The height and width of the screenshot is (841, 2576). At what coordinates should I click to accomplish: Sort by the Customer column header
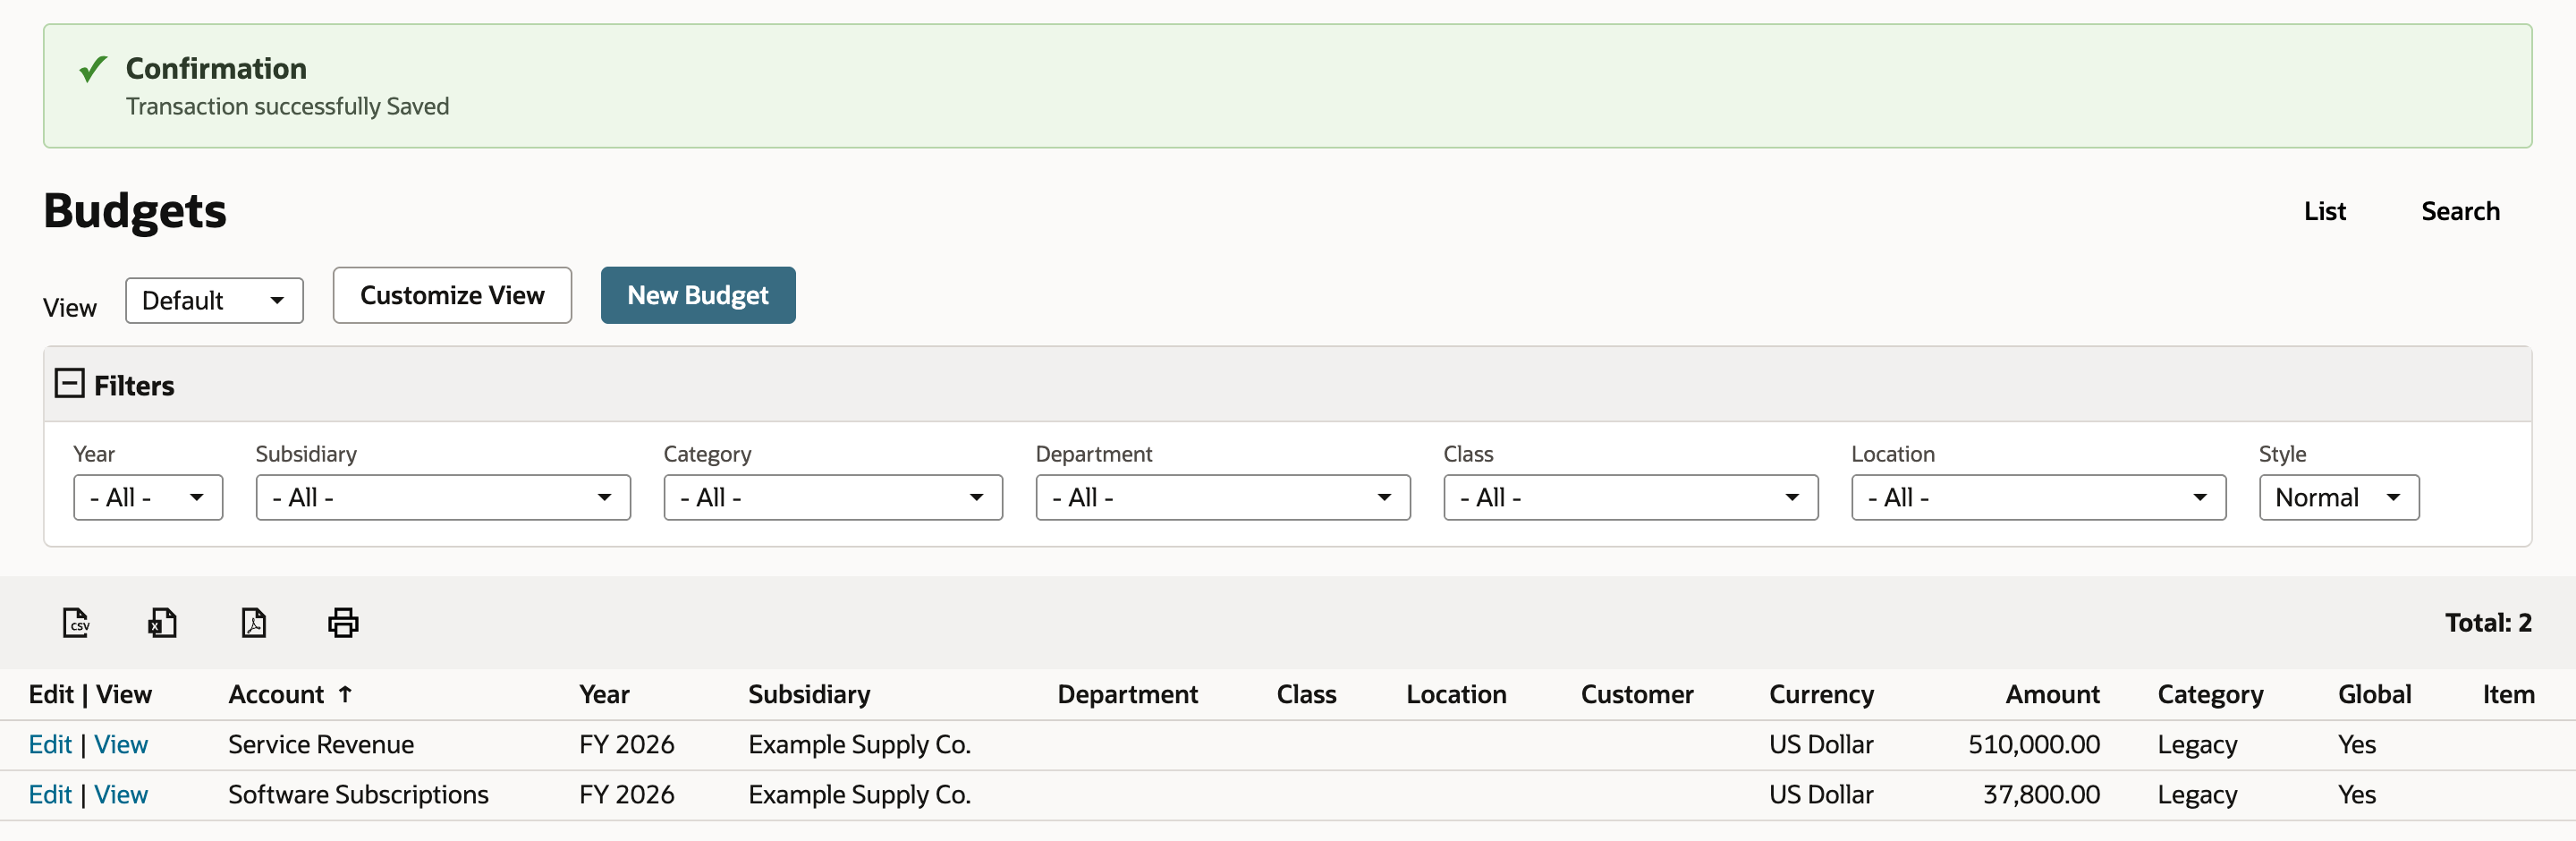(1637, 694)
